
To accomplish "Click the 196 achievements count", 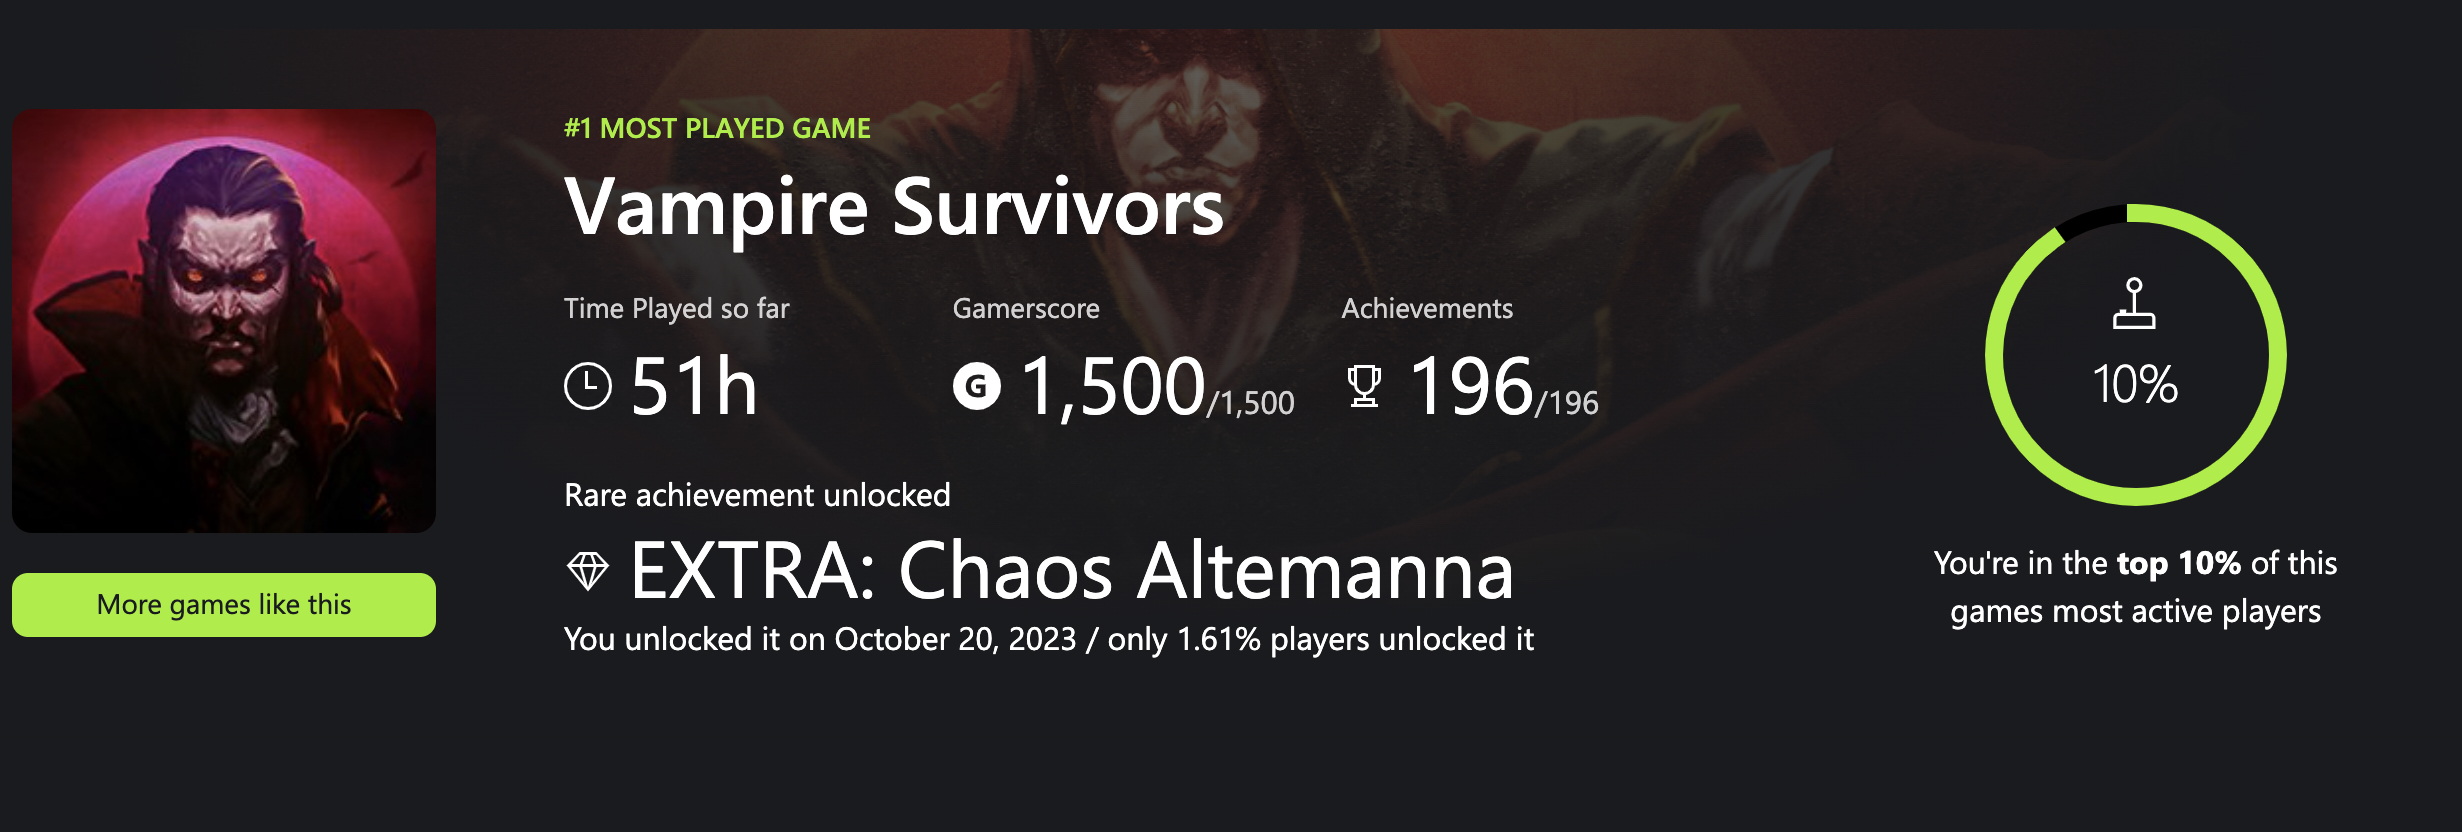I will (x=1470, y=386).
